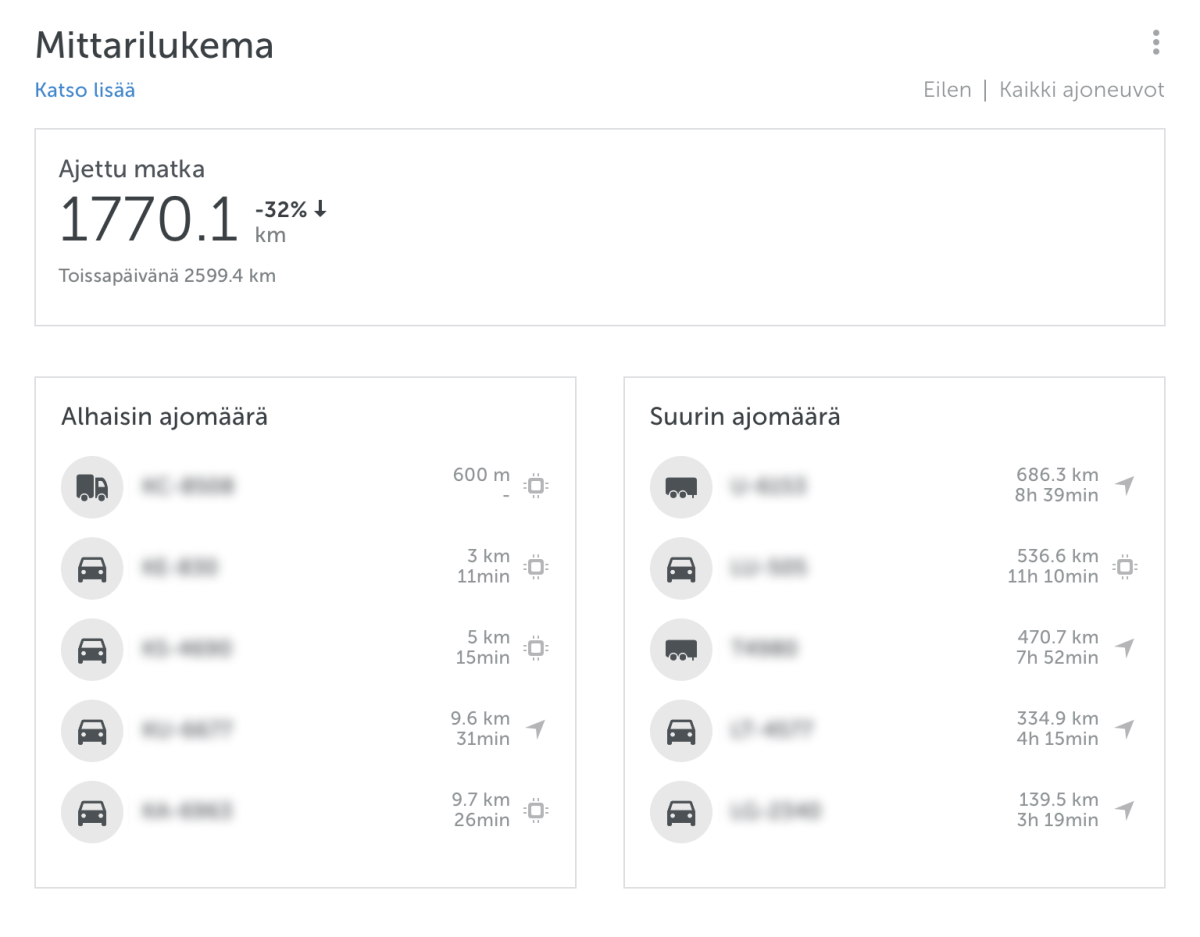Click the Katso lisää link
Image resolution: width=1200 pixels, height=937 pixels.
click(85, 90)
